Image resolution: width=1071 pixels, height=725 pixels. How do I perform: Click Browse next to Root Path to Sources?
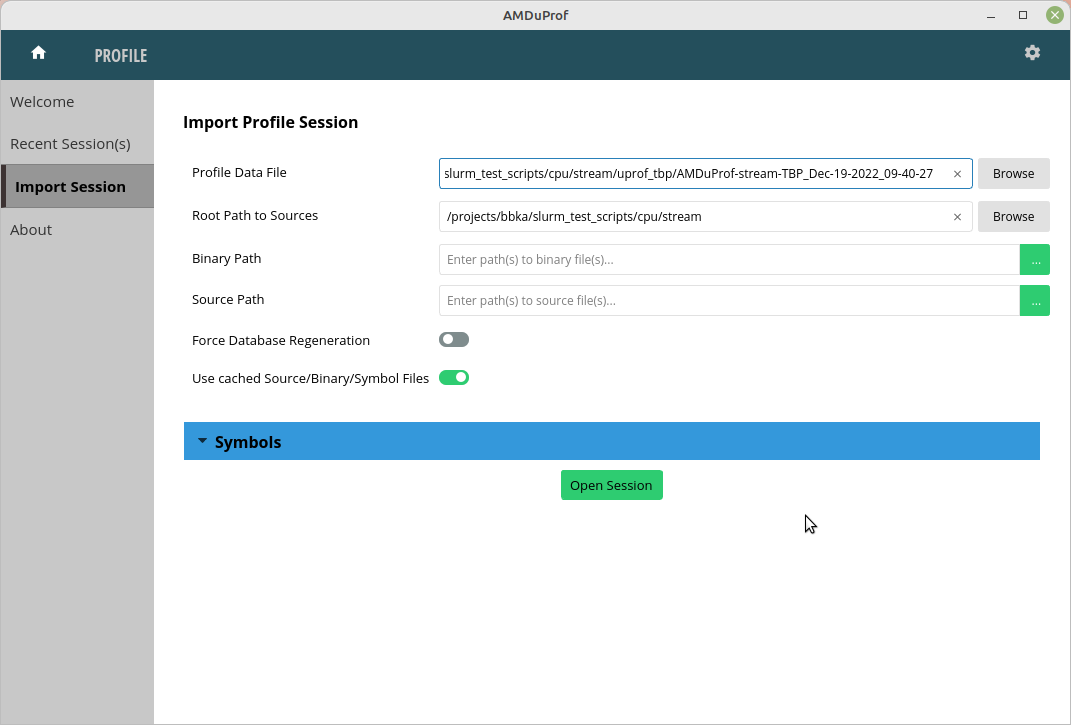click(x=1013, y=216)
